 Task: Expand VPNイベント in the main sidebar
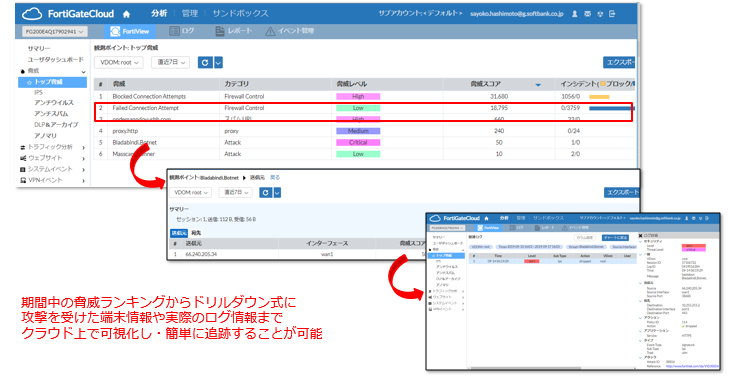pyautogui.click(x=84, y=181)
